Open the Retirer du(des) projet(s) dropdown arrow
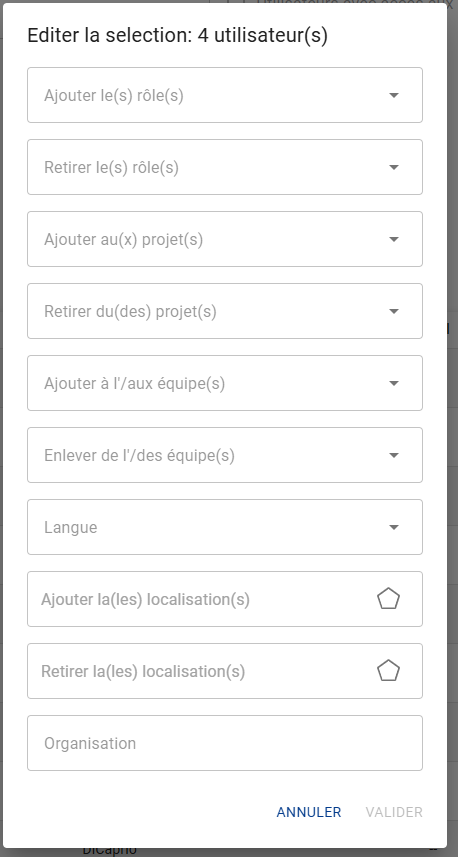The width and height of the screenshot is (458, 857). (x=394, y=311)
